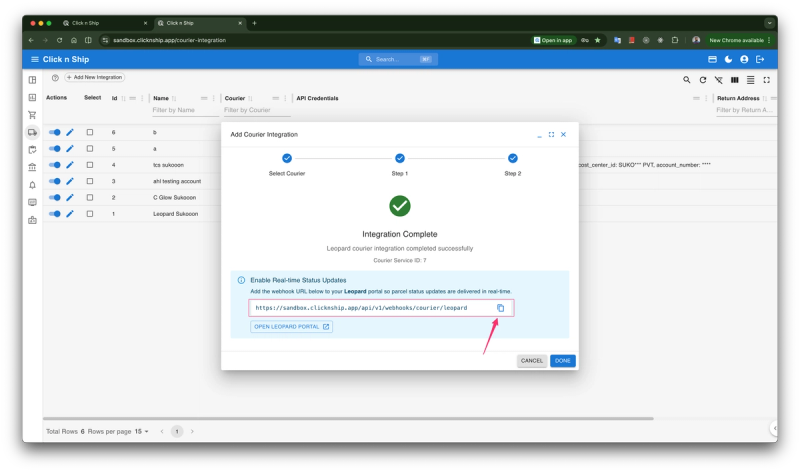Toggle the ahl testing account switch

55,181
